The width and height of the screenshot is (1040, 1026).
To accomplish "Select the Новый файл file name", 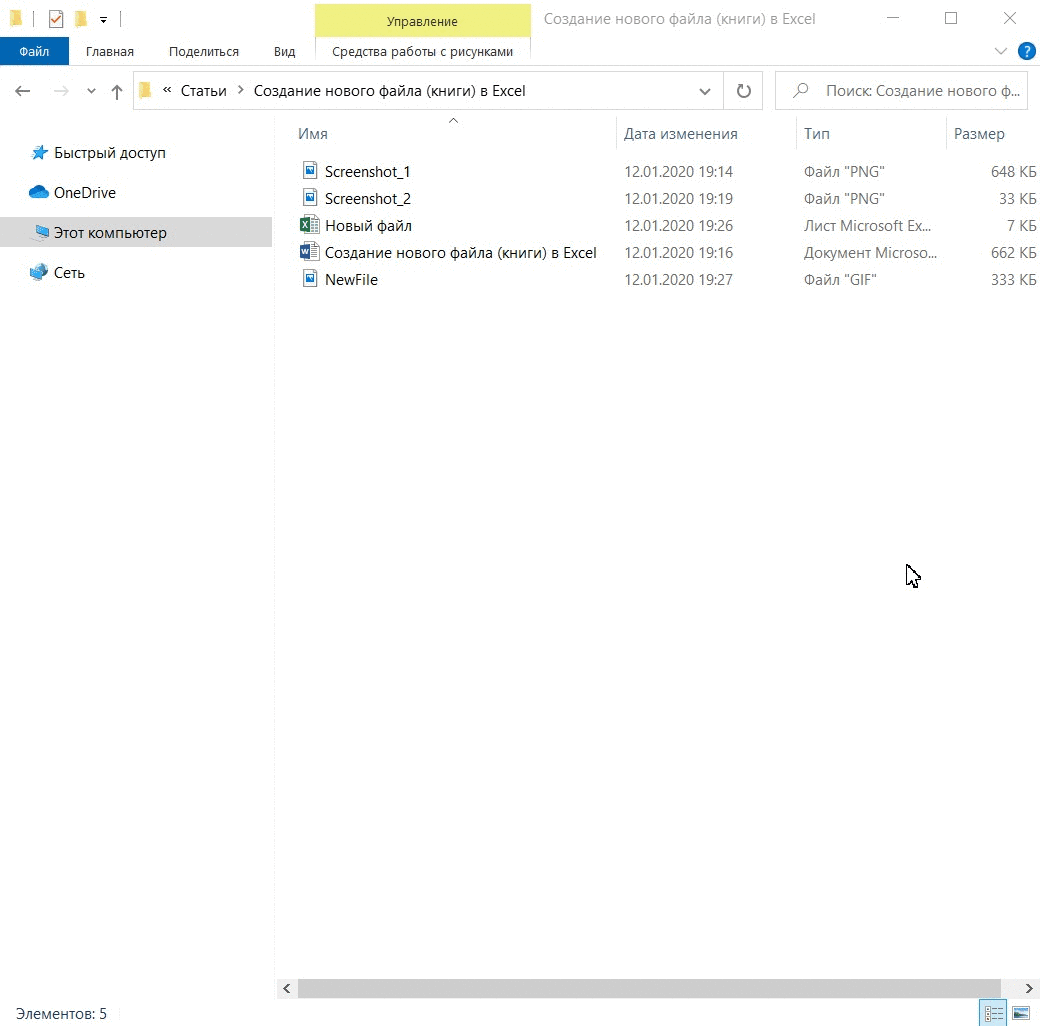I will [x=368, y=225].
